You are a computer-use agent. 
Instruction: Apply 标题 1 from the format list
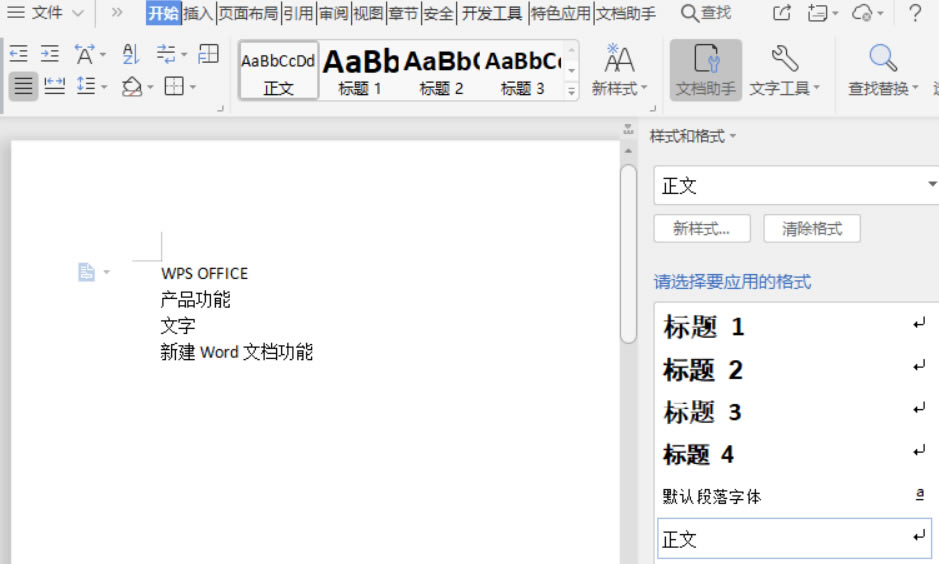coord(794,327)
